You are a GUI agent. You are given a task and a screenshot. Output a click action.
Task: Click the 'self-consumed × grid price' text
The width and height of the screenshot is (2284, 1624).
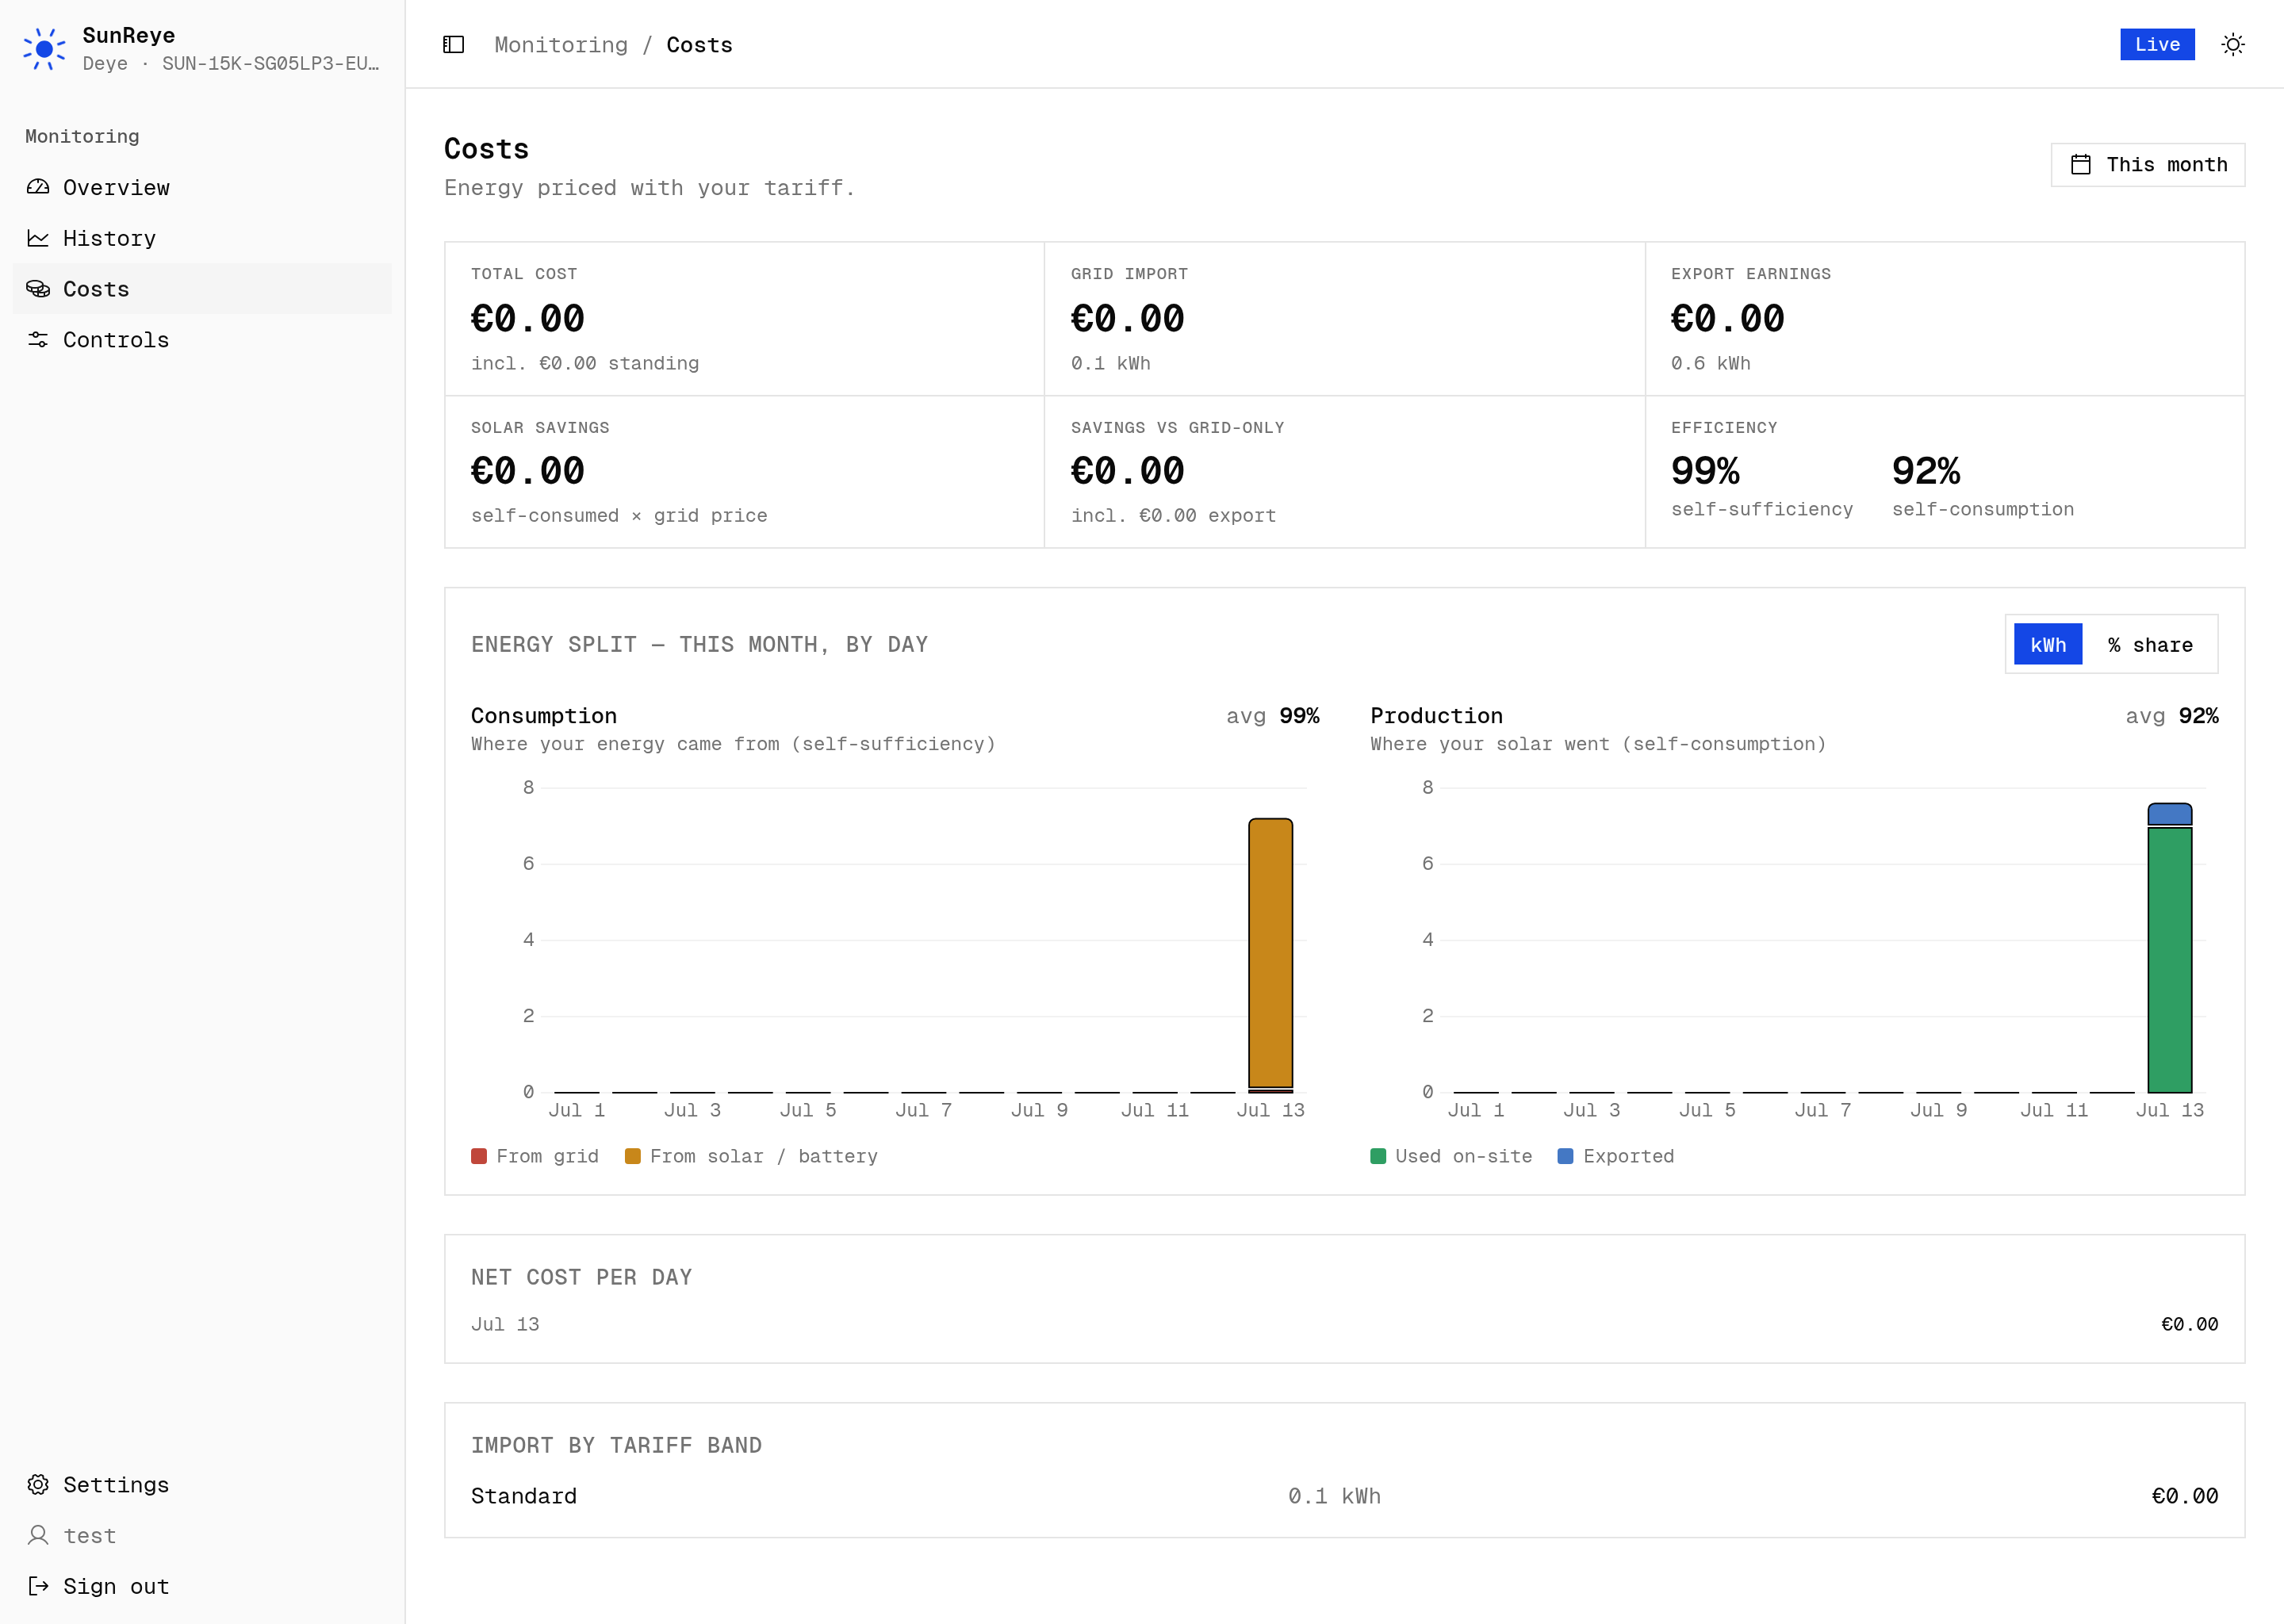tap(619, 516)
